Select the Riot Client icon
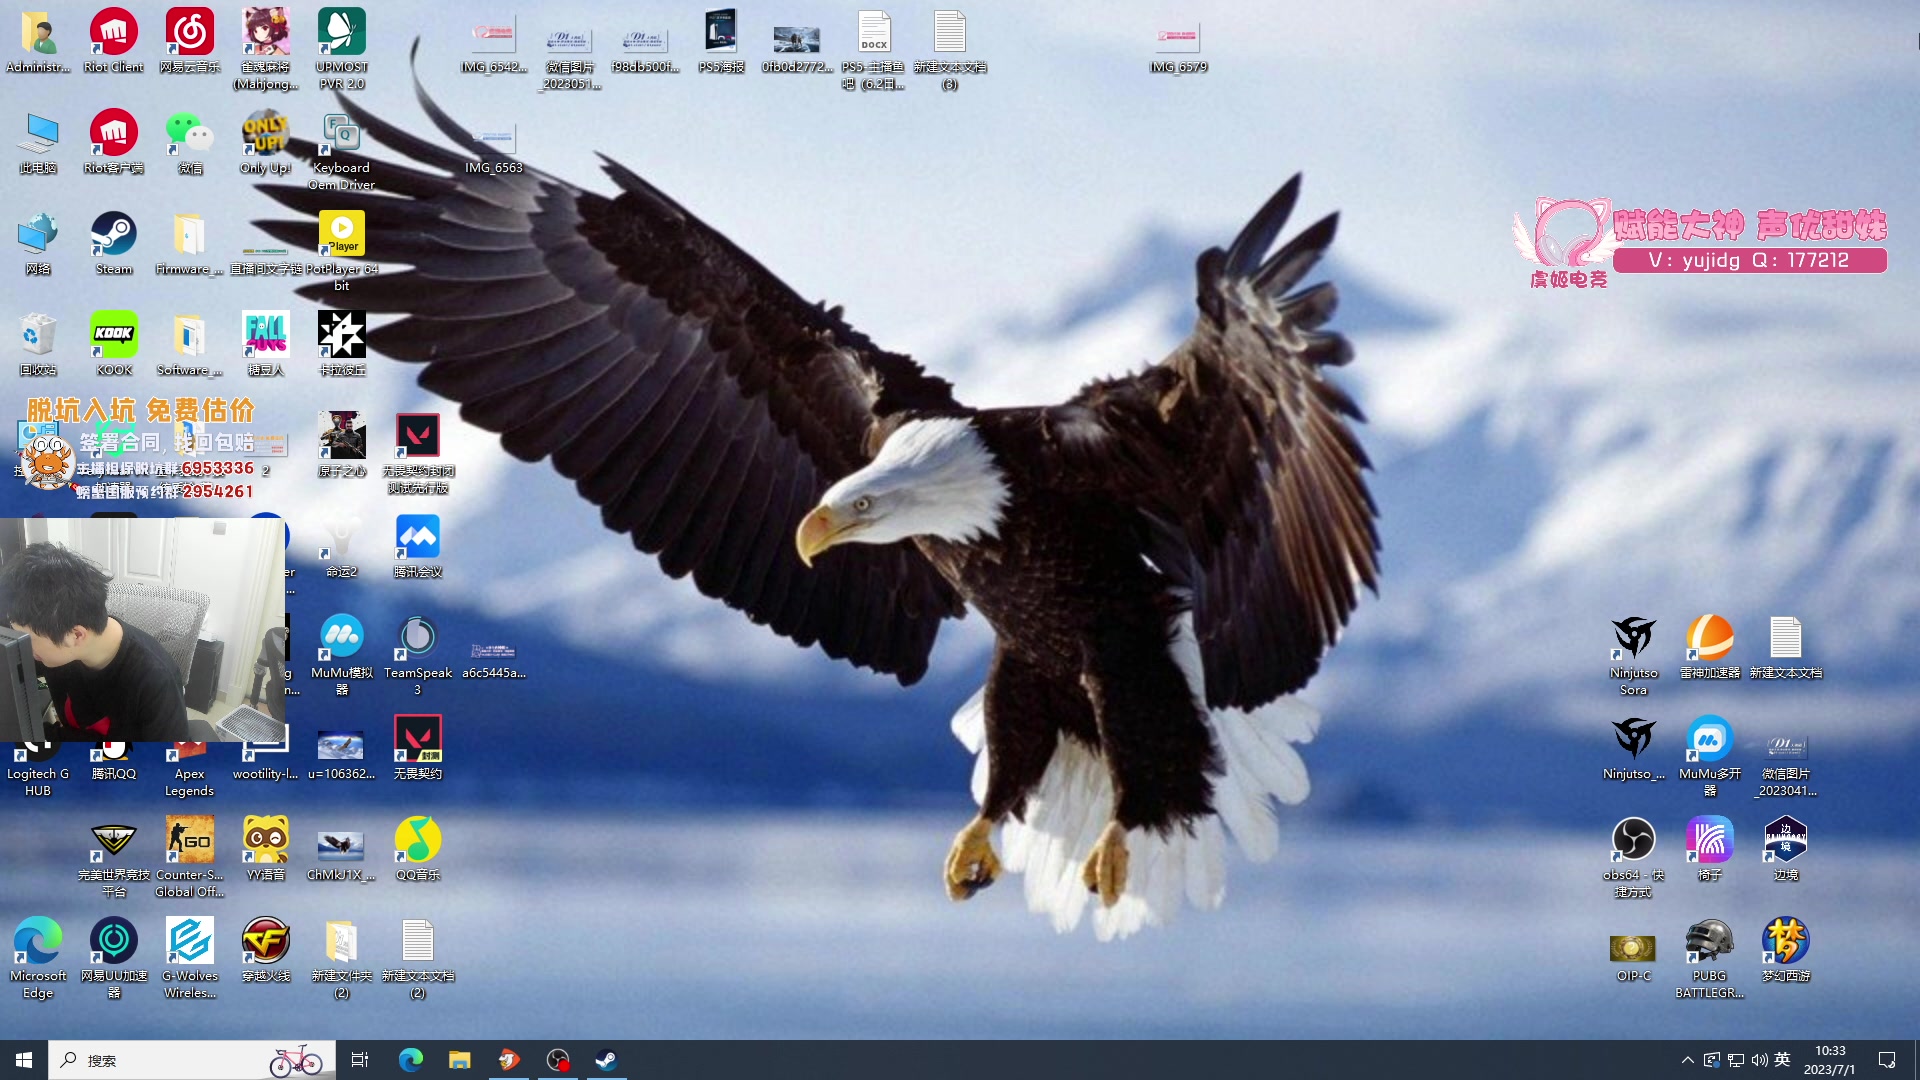Image resolution: width=1920 pixels, height=1080 pixels. (114, 34)
